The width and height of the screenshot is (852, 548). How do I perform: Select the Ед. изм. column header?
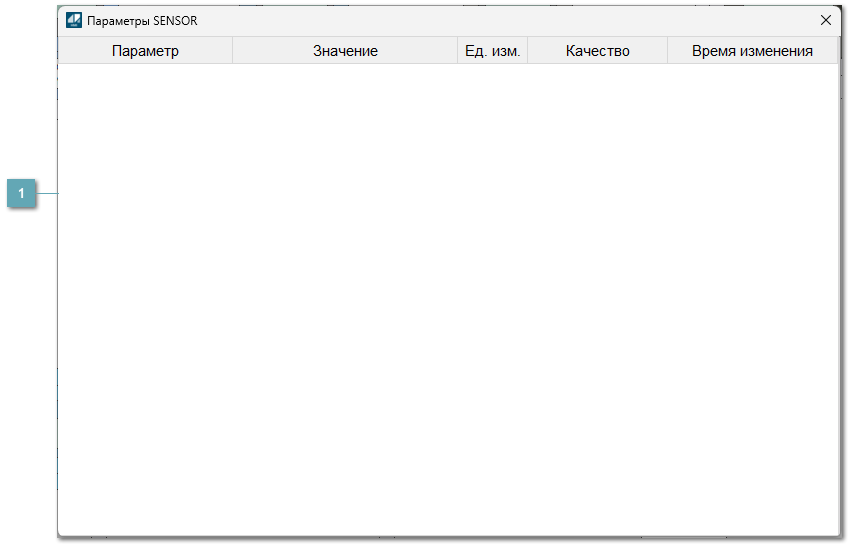(x=492, y=51)
